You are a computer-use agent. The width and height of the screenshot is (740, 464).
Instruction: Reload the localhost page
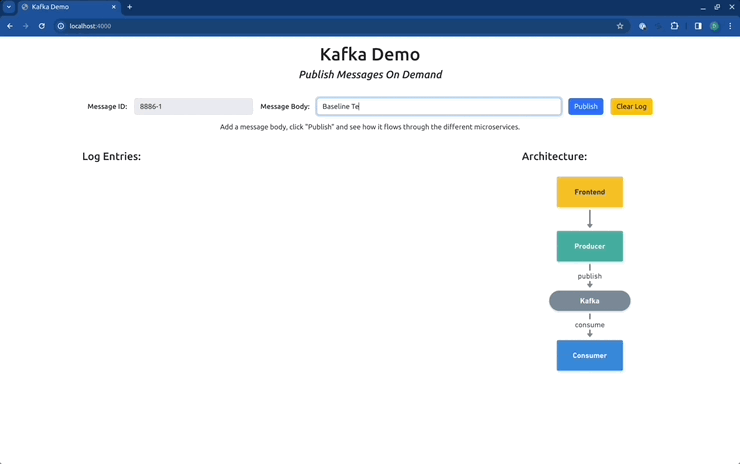[x=42, y=26]
